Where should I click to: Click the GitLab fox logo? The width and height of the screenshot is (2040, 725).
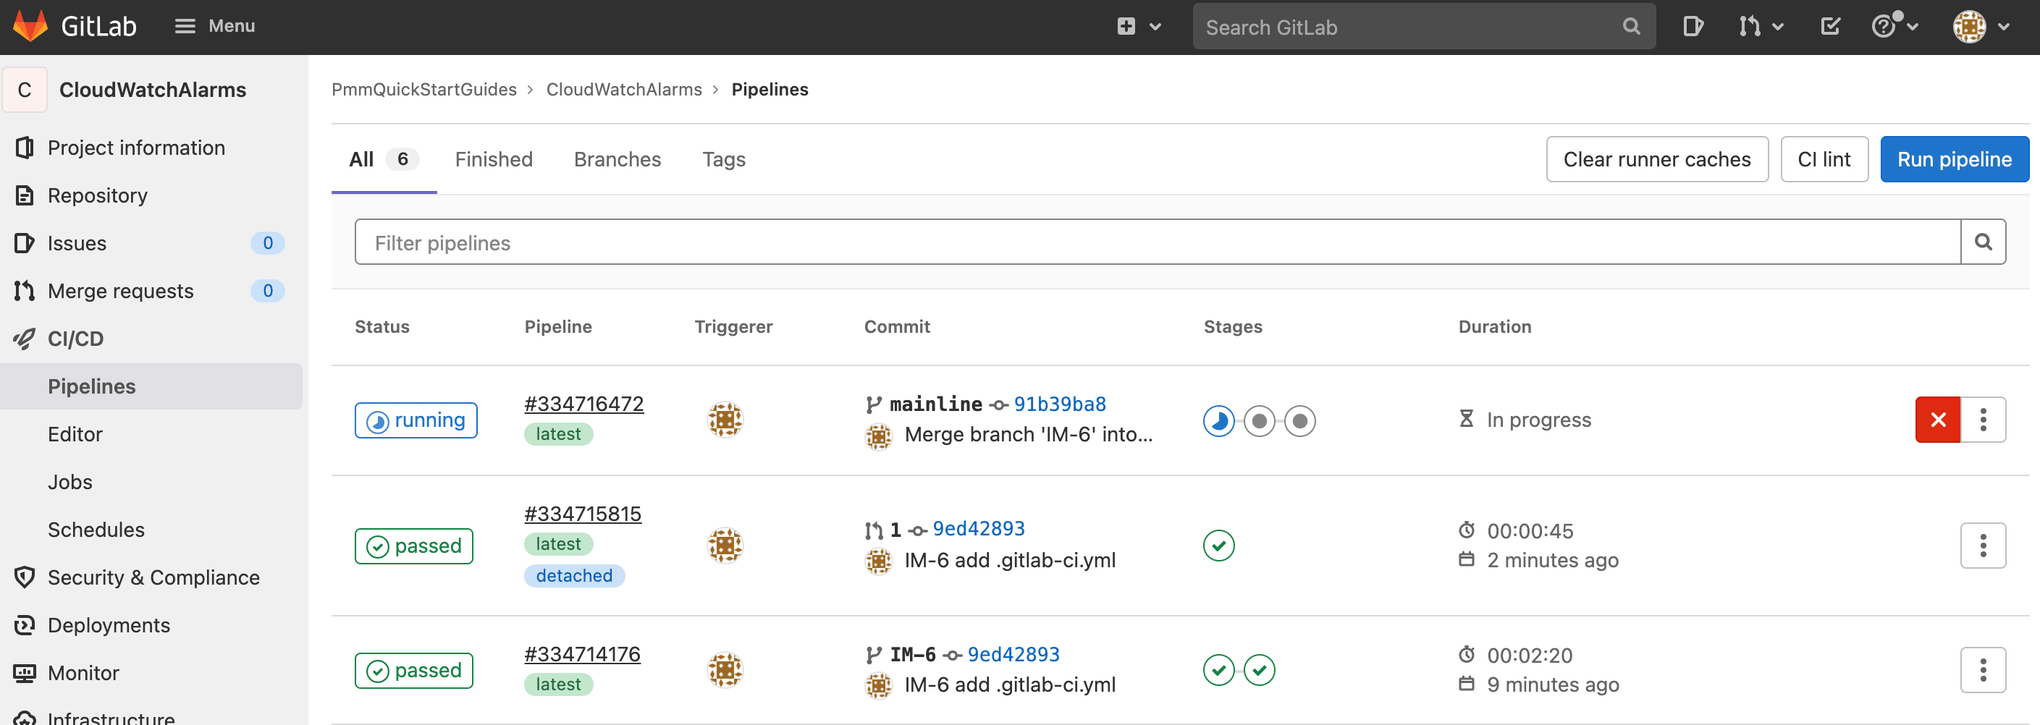point(30,26)
